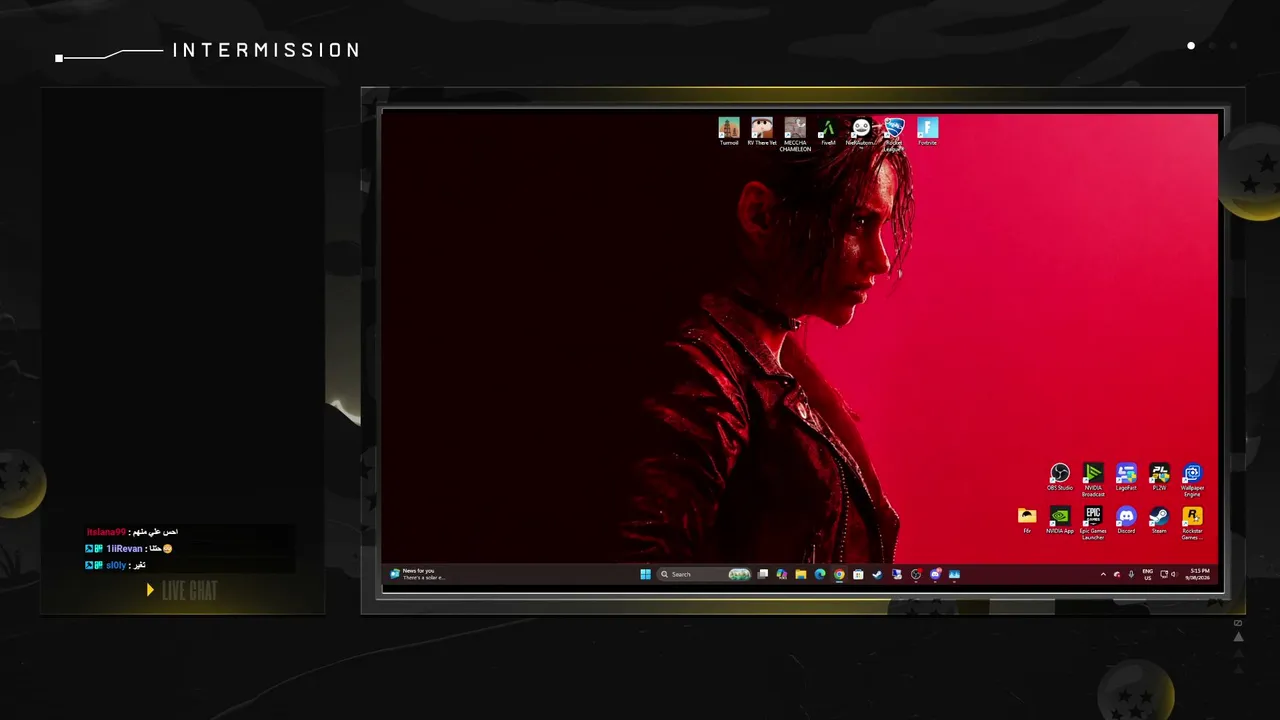This screenshot has width=1280, height=720.
Task: Launch the Steam desktop shortcut
Action: [x=1159, y=520]
